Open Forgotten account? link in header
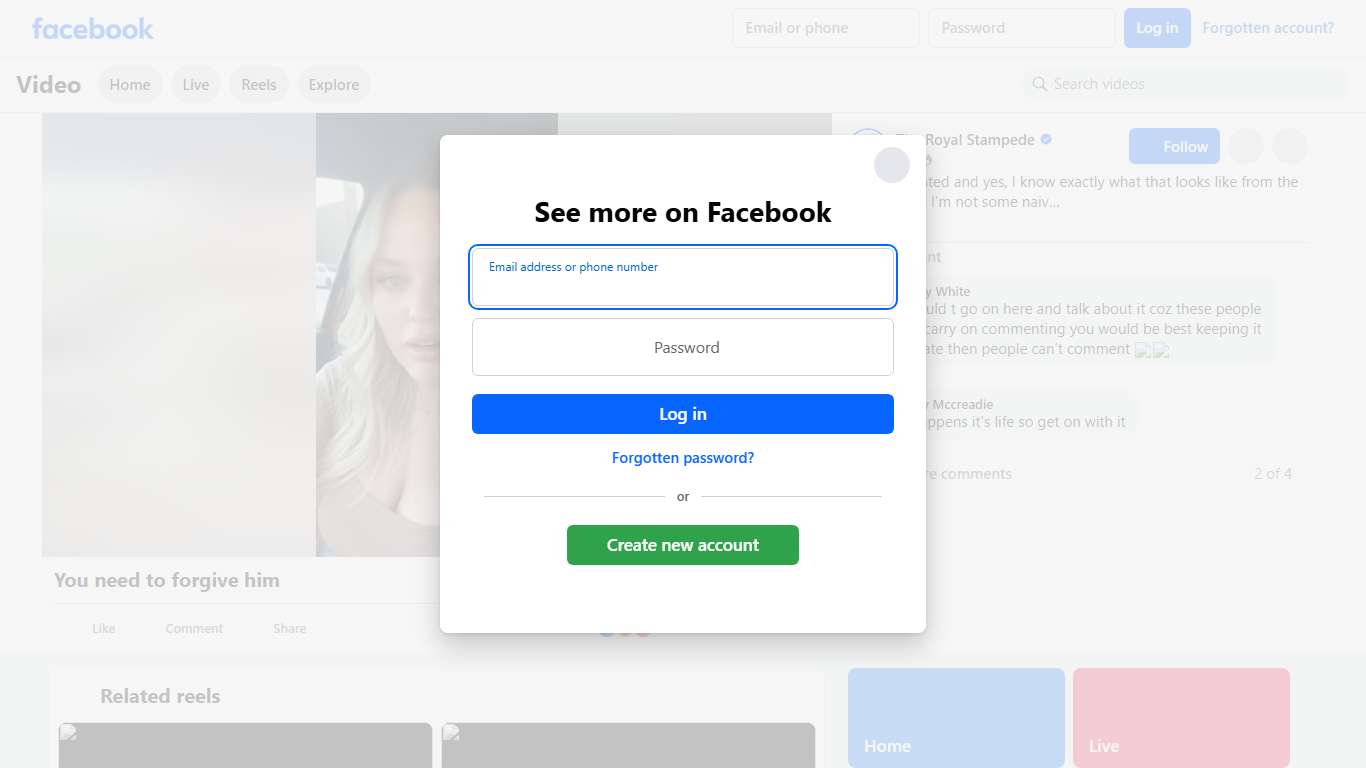 coord(1268,28)
